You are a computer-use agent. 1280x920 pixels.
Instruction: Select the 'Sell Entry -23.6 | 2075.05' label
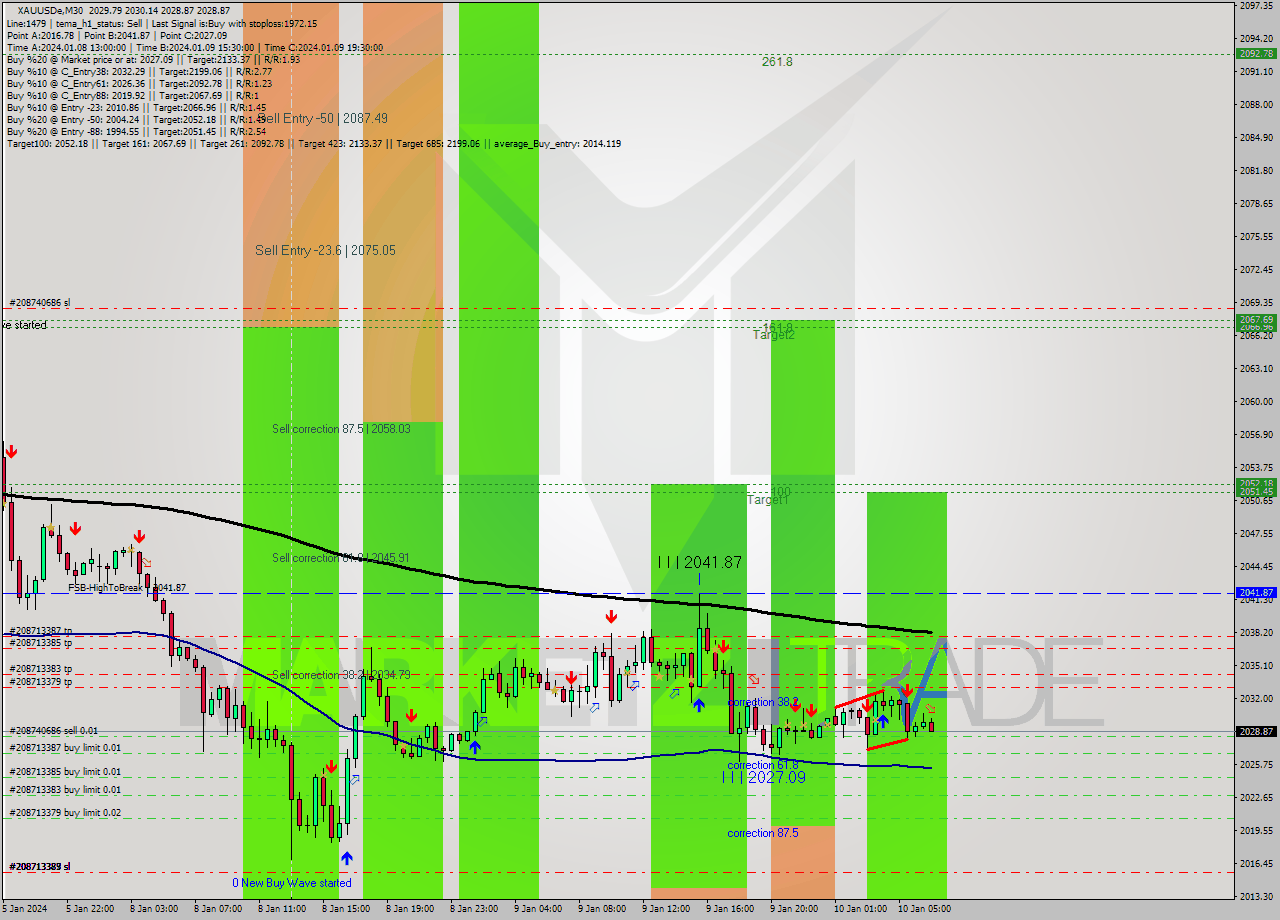(x=325, y=250)
